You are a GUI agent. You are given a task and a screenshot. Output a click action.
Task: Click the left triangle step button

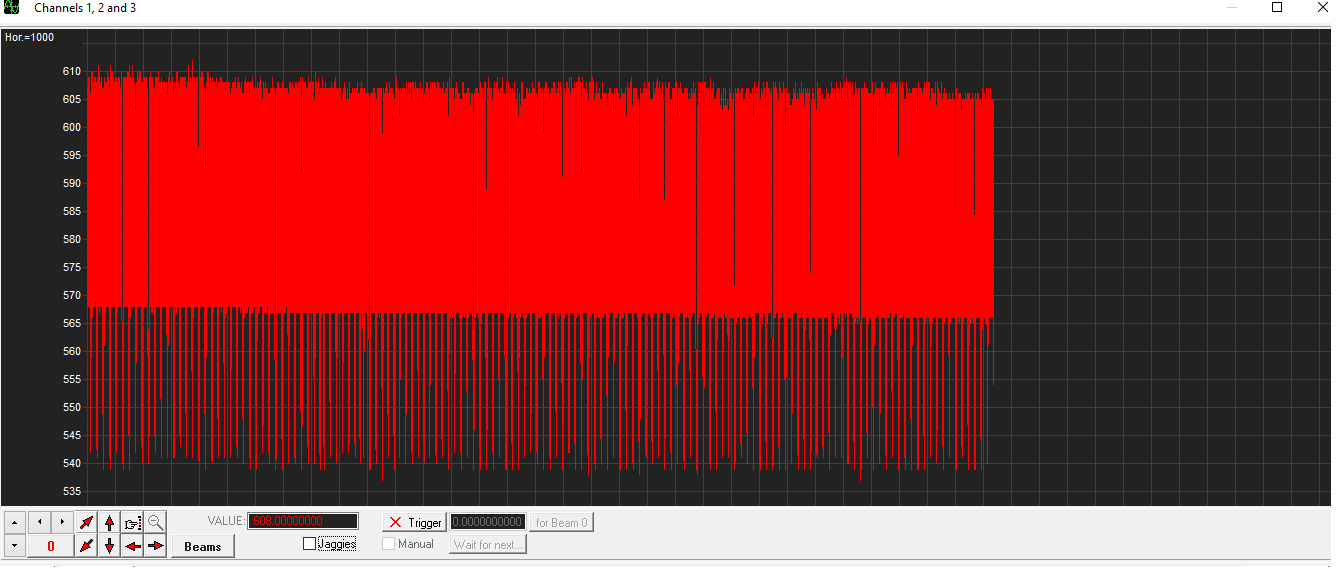[38, 522]
